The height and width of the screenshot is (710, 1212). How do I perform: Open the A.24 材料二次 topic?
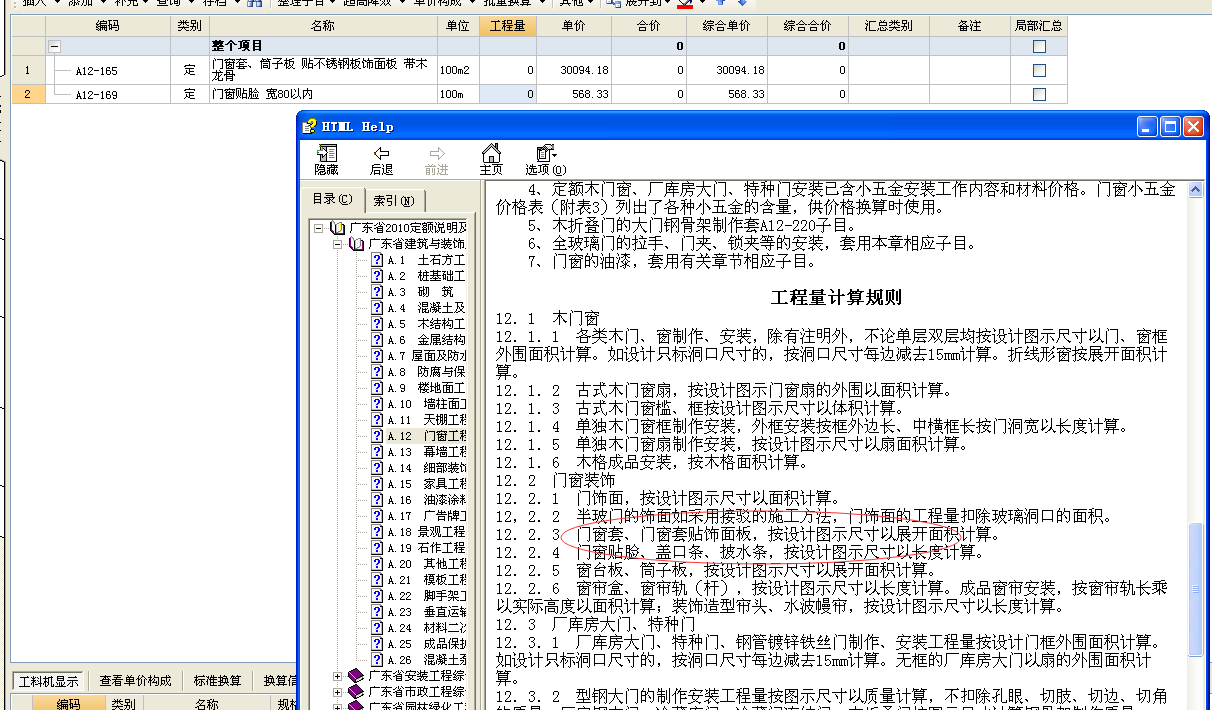[x=425, y=628]
